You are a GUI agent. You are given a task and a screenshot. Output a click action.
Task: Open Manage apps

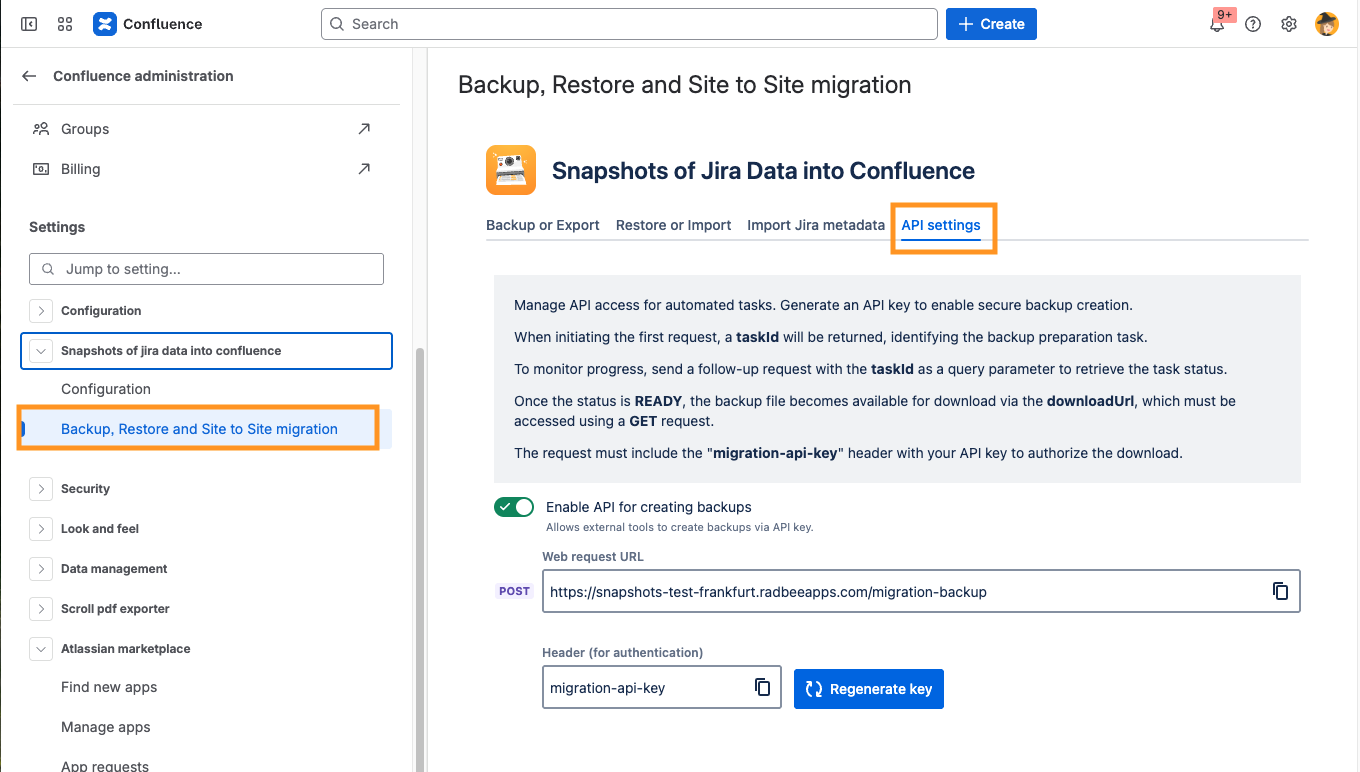[106, 727]
